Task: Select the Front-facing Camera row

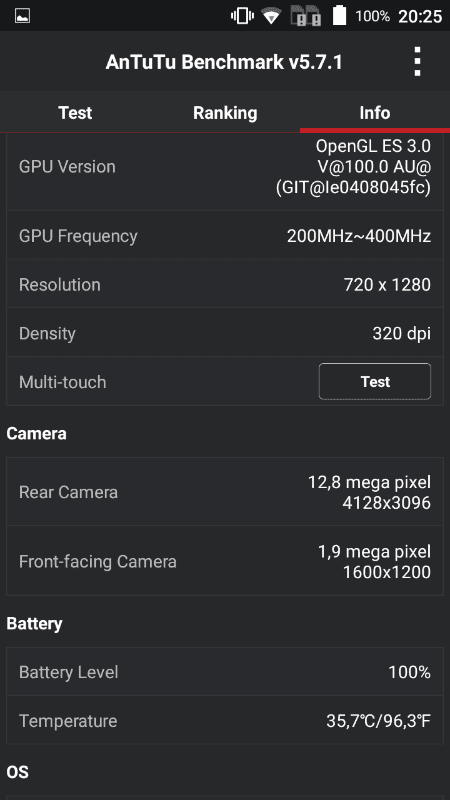Action: tap(225, 561)
